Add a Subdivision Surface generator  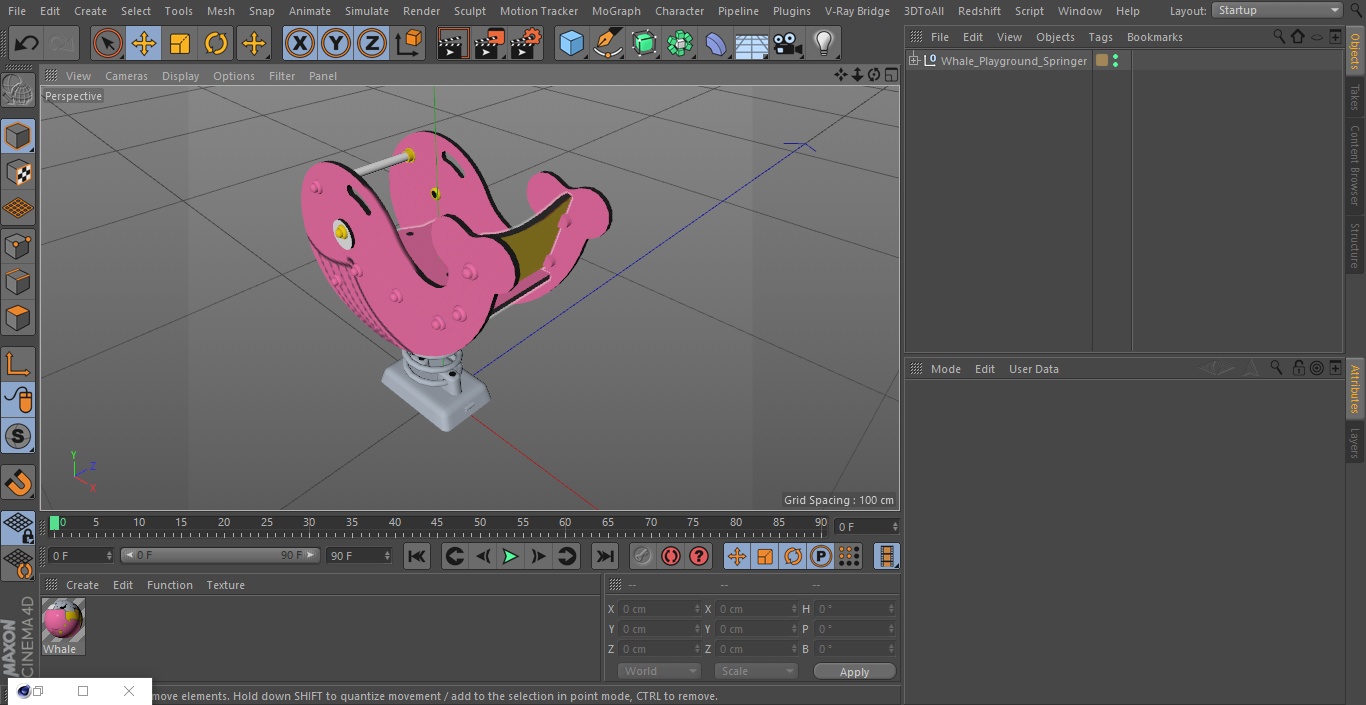[644, 44]
